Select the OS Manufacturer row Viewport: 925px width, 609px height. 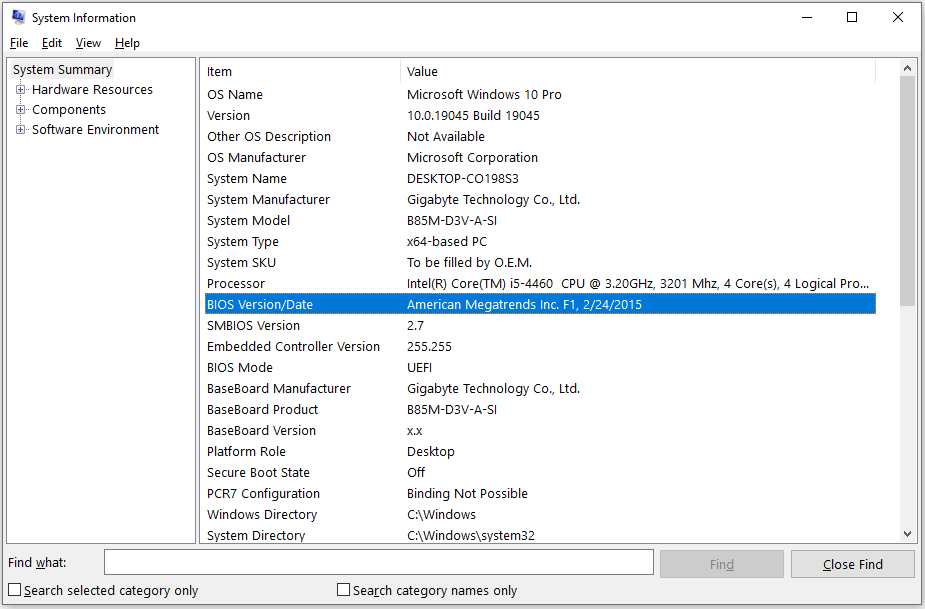(540, 158)
